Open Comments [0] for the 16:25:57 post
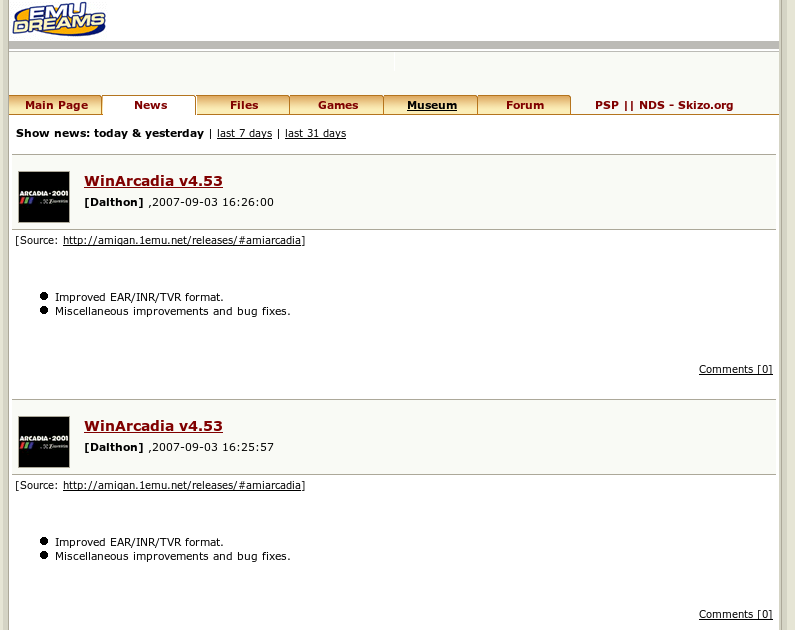 (x=736, y=614)
